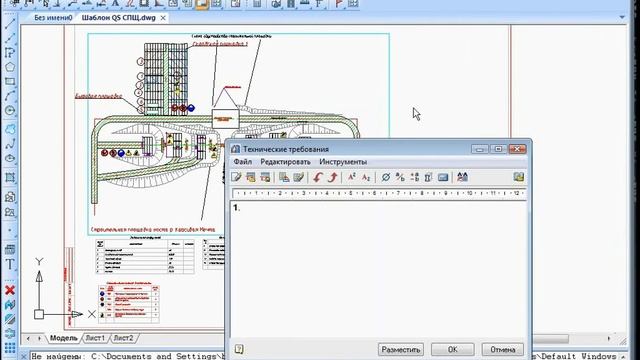
Task: Select the Arc tool
Action: tap(10, 96)
